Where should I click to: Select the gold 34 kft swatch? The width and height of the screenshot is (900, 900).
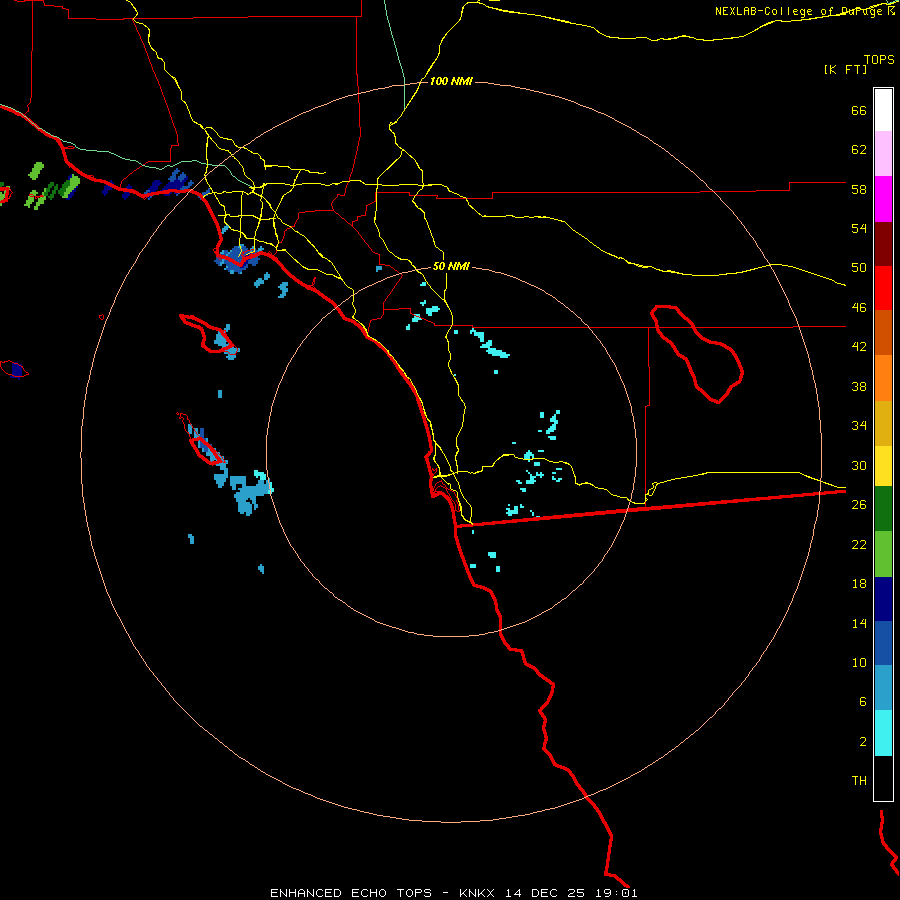[883, 423]
